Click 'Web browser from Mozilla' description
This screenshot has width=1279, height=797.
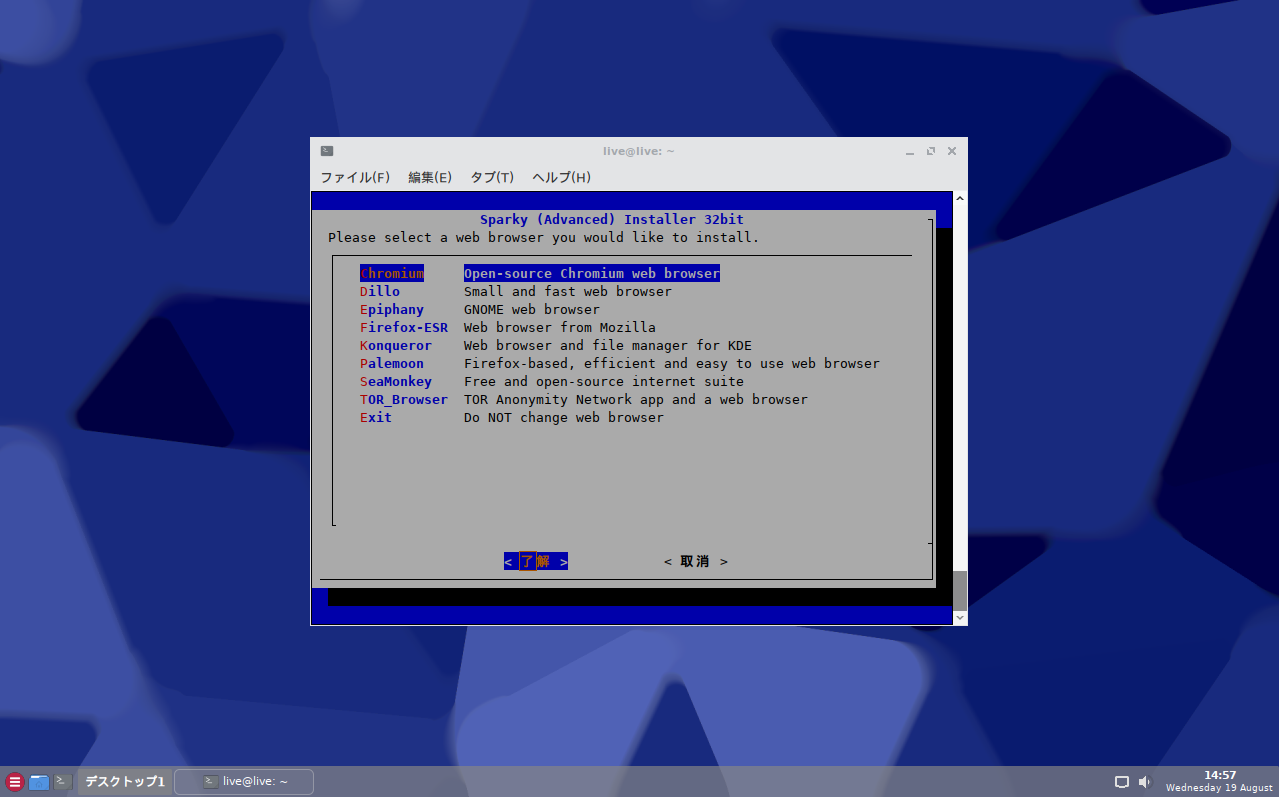560,327
